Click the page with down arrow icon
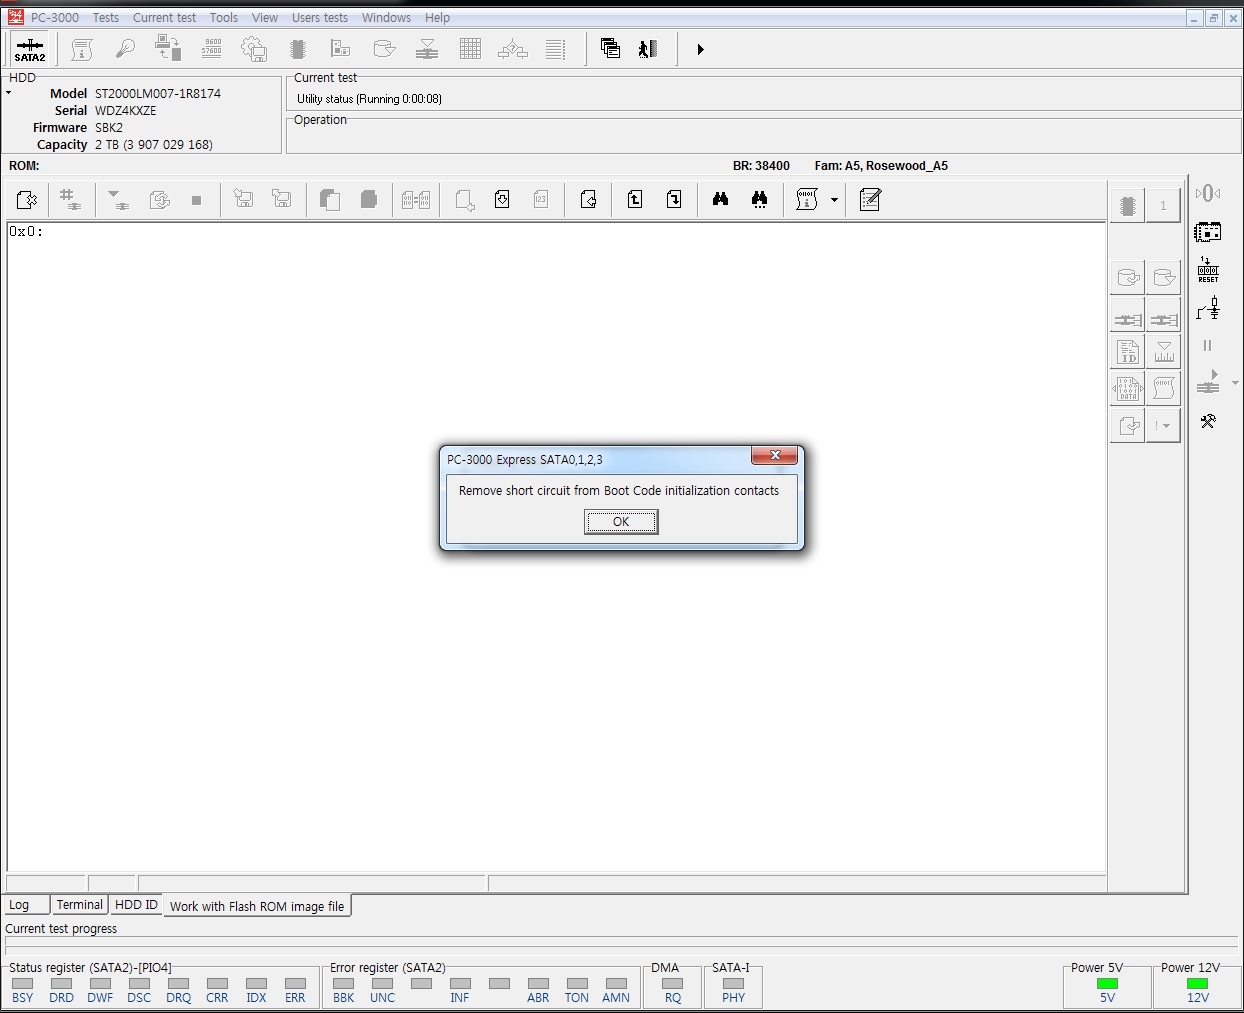This screenshot has height=1013, width=1244. click(x=502, y=200)
